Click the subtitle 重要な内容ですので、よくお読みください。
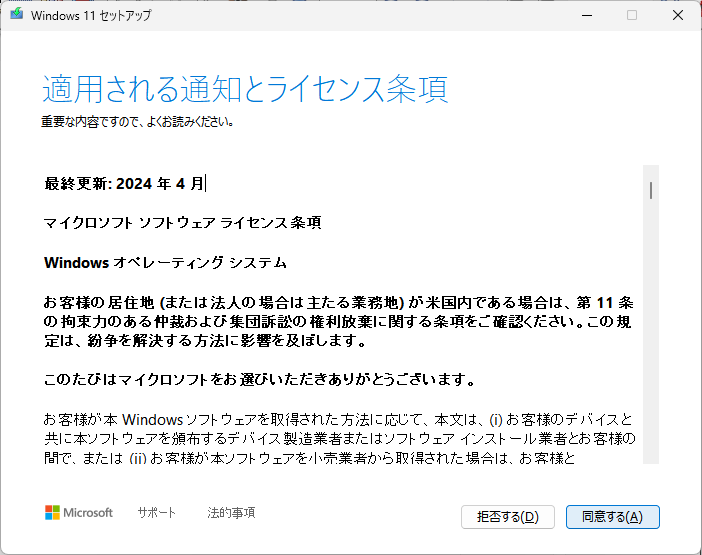 coord(137,121)
